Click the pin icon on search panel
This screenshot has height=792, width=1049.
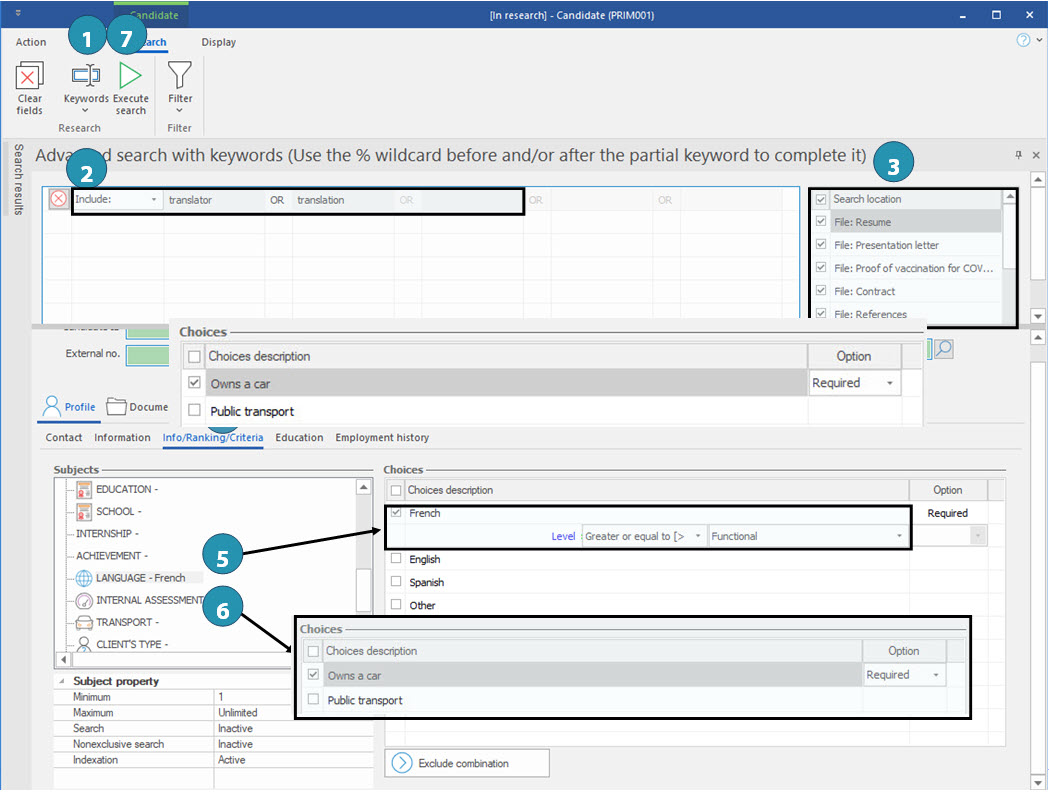coord(1019,155)
